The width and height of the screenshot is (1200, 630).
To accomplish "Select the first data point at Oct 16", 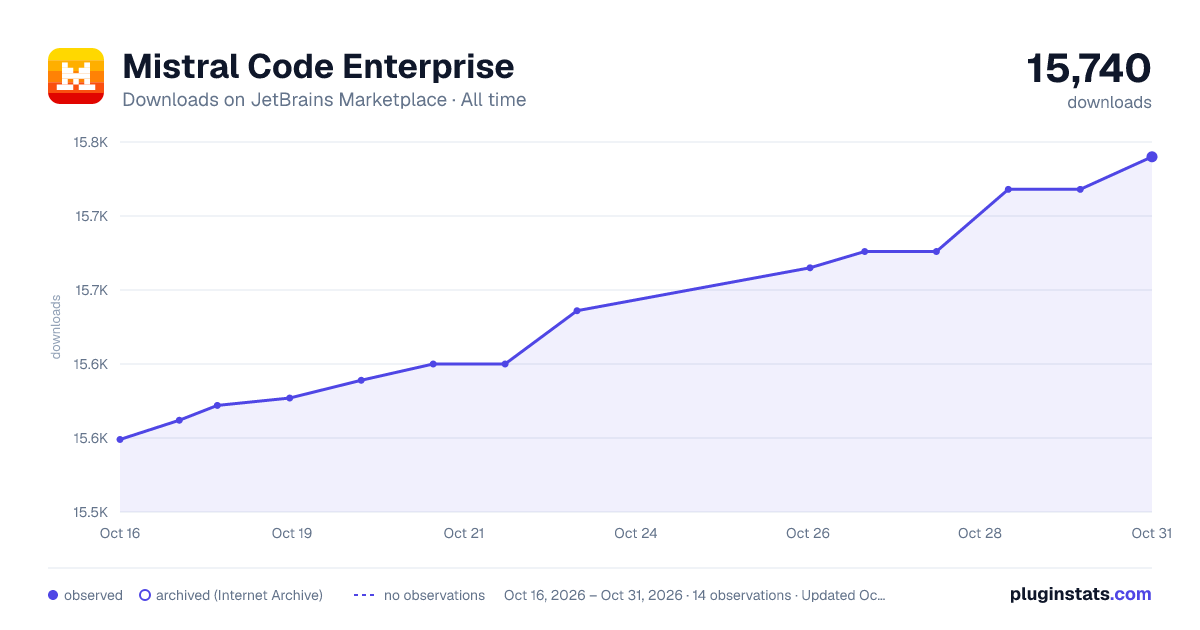I will [x=120, y=440].
